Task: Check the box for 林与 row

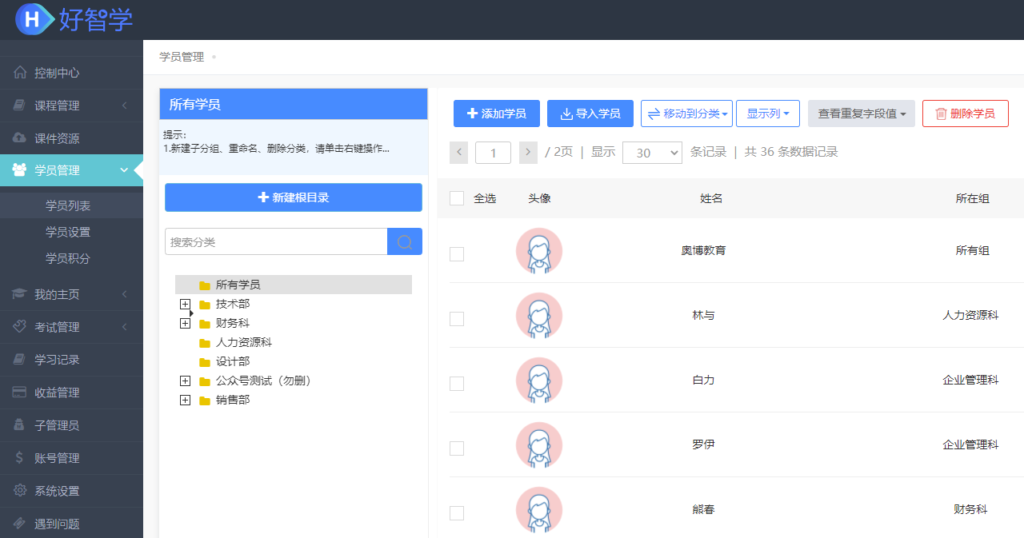Action: 456,319
